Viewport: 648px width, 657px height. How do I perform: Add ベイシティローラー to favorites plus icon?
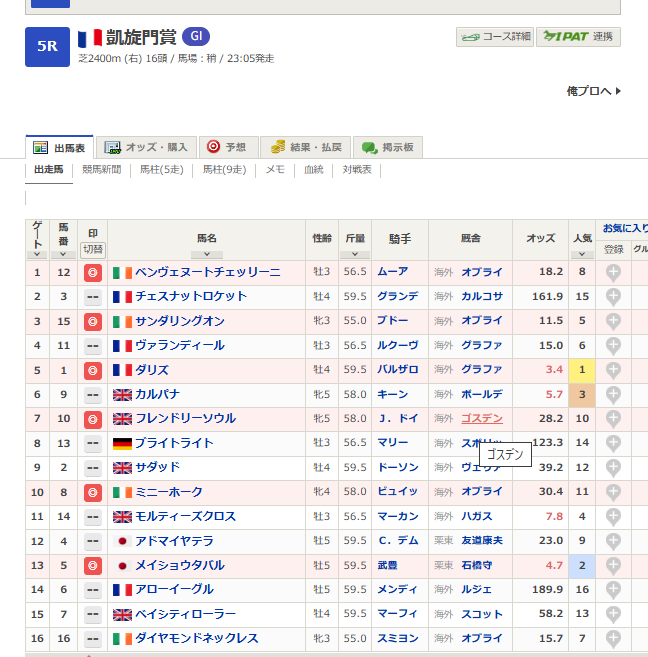[x=613, y=615]
